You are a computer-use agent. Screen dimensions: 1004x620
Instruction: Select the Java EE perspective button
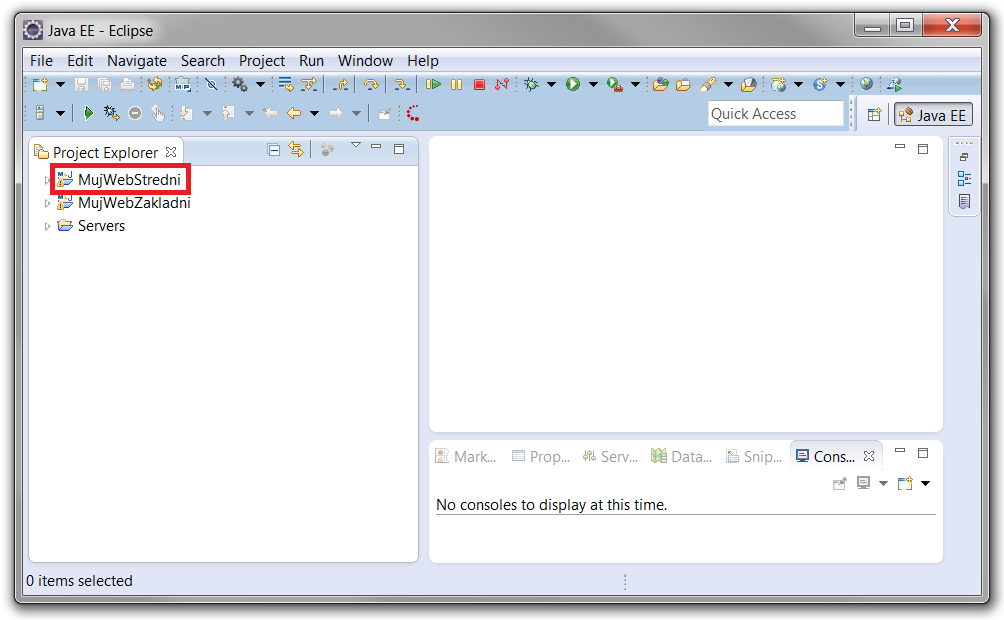[x=933, y=115]
